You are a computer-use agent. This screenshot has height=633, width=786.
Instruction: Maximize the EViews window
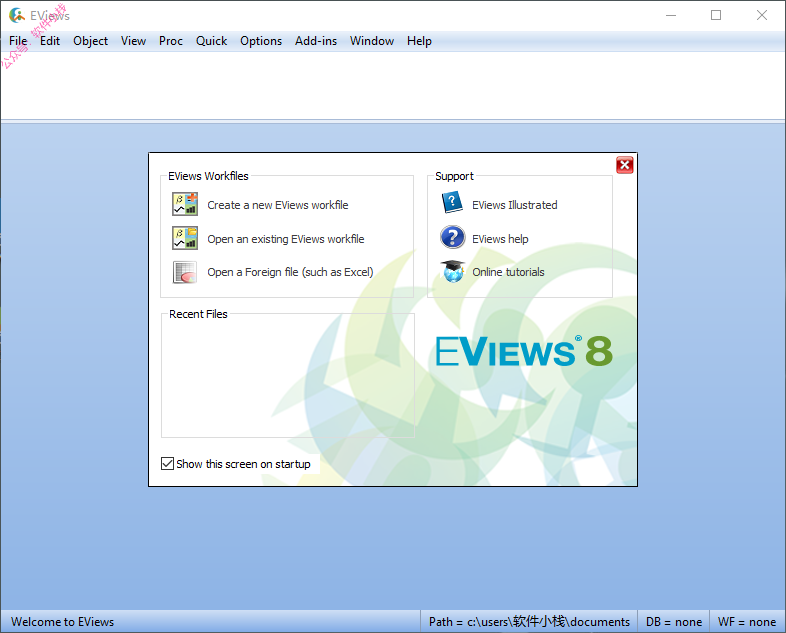click(716, 16)
